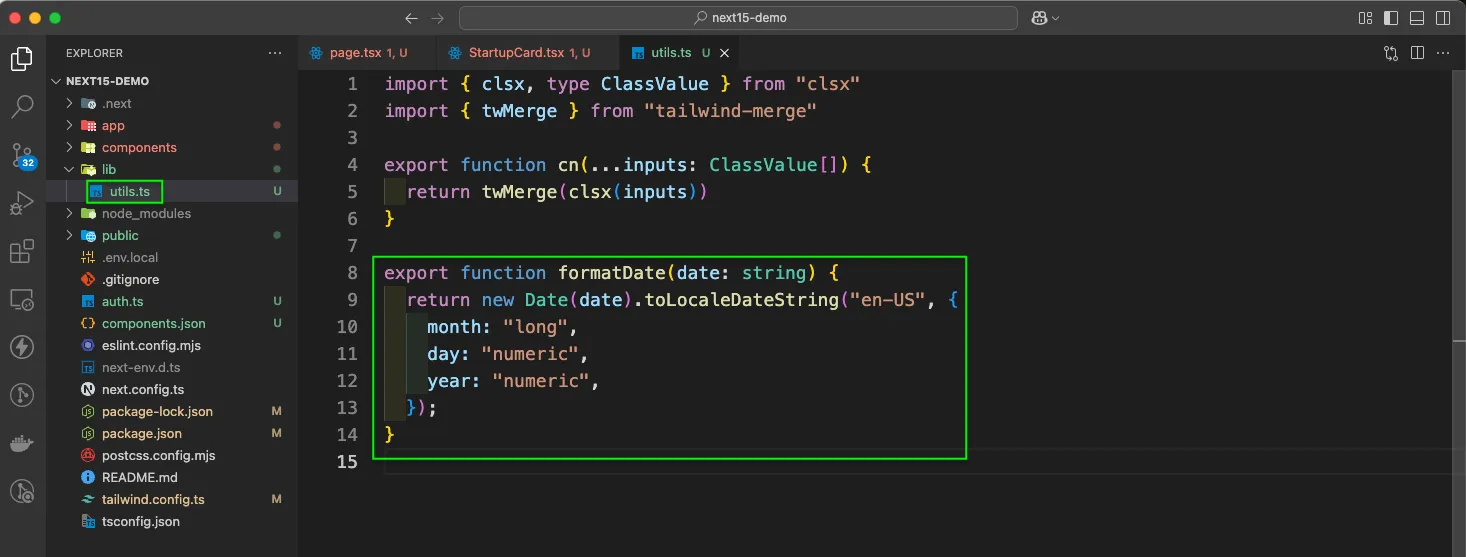
Task: Open the Docker view in activity bar
Action: pyautogui.click(x=22, y=443)
